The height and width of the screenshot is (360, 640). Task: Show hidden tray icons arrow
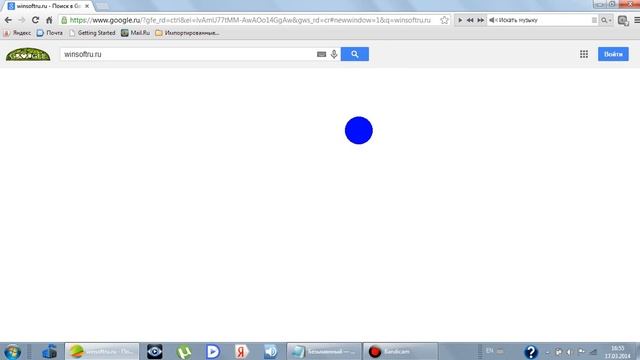(x=547, y=352)
